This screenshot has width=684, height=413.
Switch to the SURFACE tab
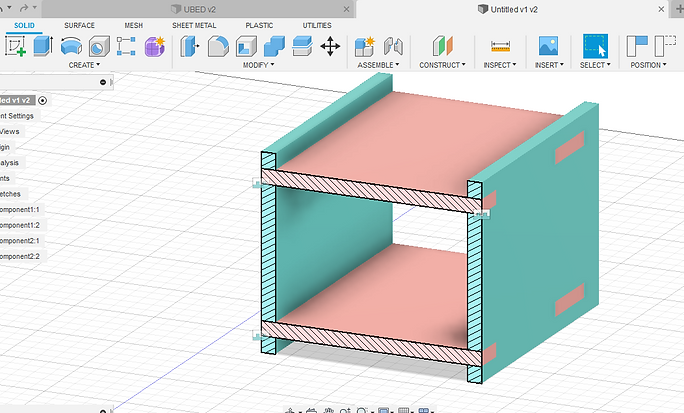pos(79,25)
